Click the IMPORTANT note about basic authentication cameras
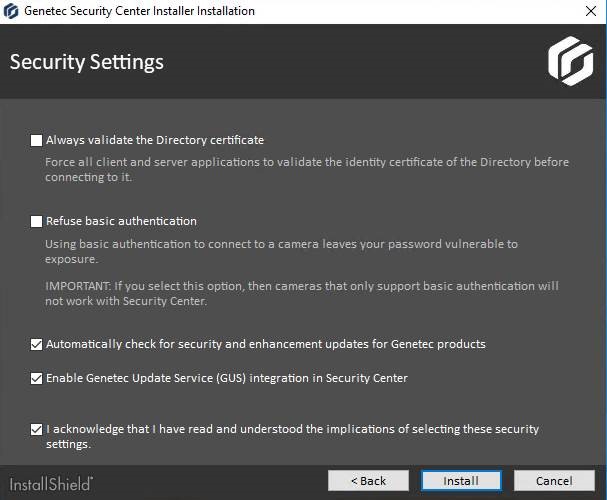 302,293
